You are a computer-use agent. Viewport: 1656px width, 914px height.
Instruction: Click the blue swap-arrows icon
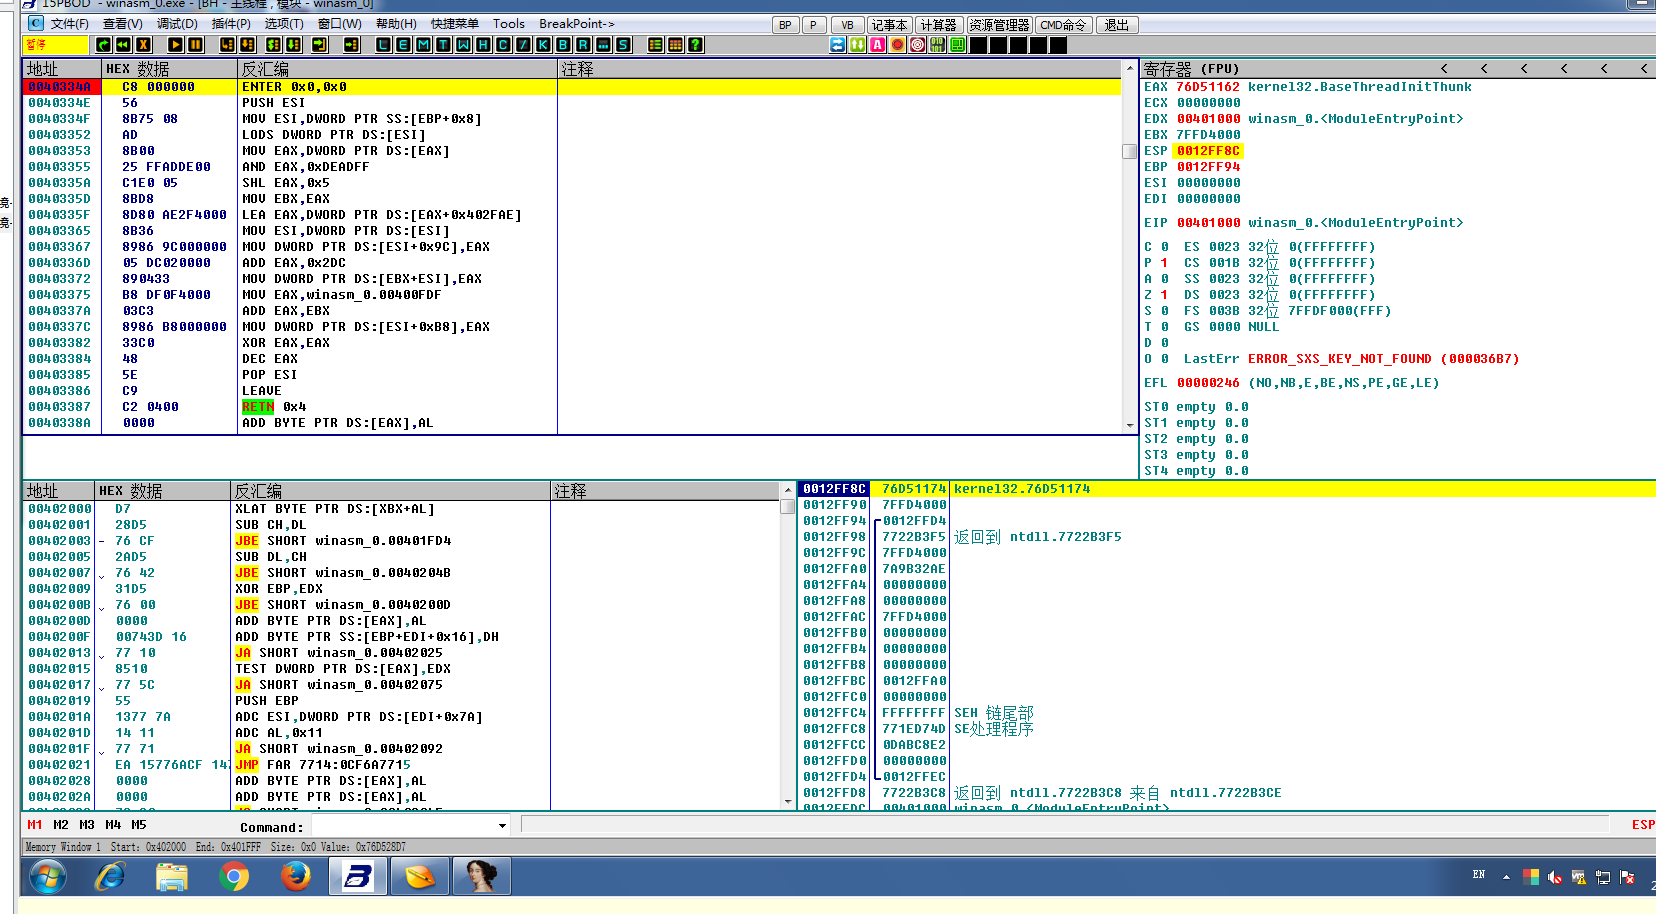pos(838,45)
